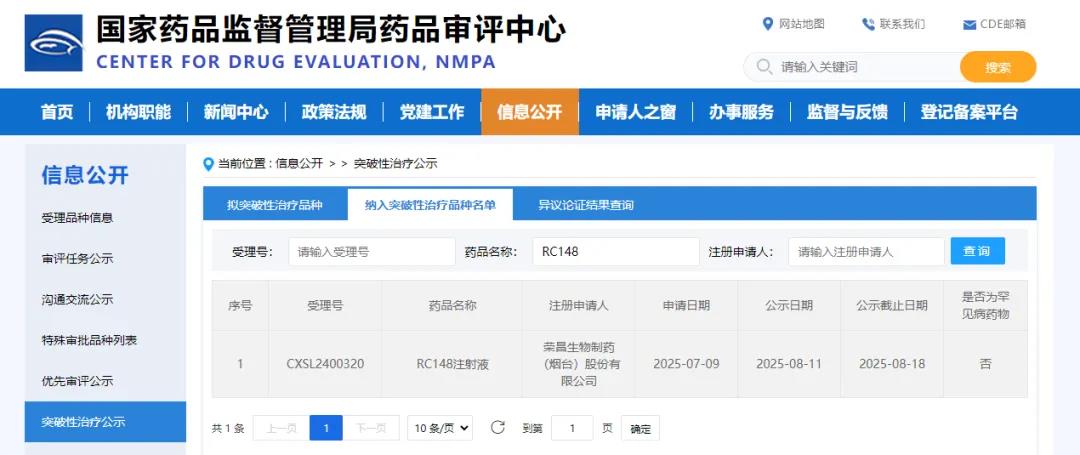Image resolution: width=1080 pixels, height=455 pixels.
Task: Open 沟通交流公示 in the sidebar
Action: 77,299
